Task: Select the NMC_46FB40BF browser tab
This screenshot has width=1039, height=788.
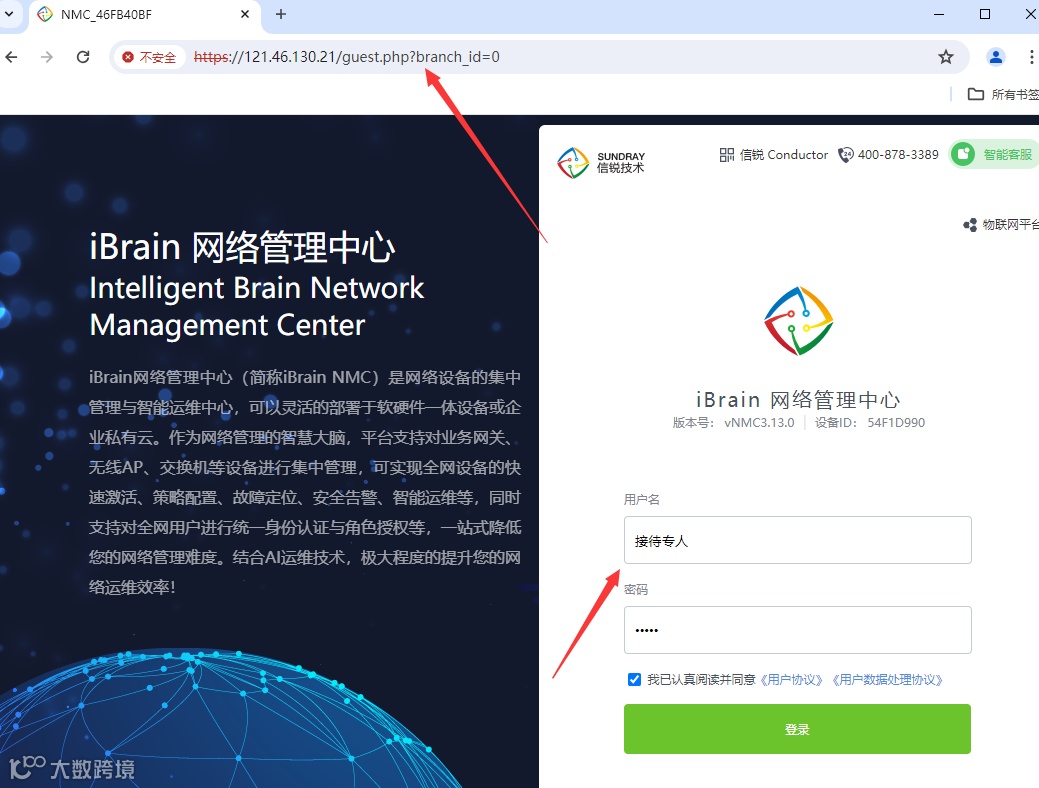Action: coord(144,15)
